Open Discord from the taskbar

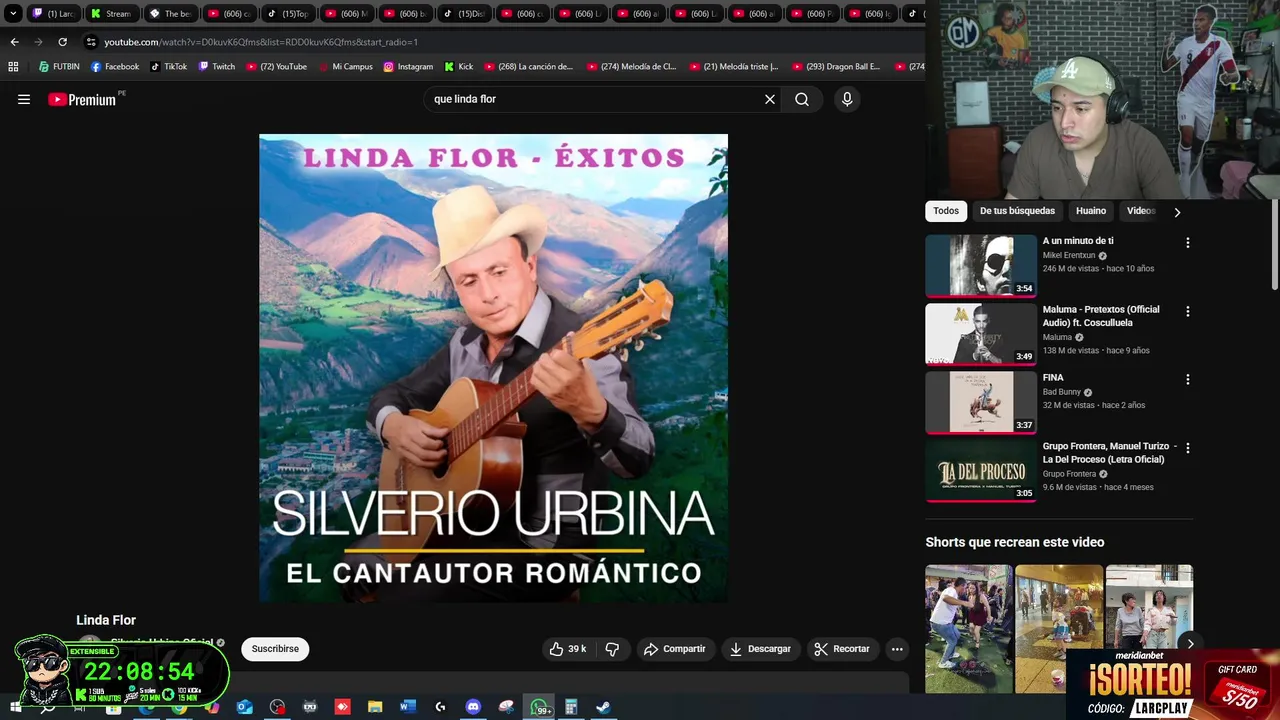(473, 707)
